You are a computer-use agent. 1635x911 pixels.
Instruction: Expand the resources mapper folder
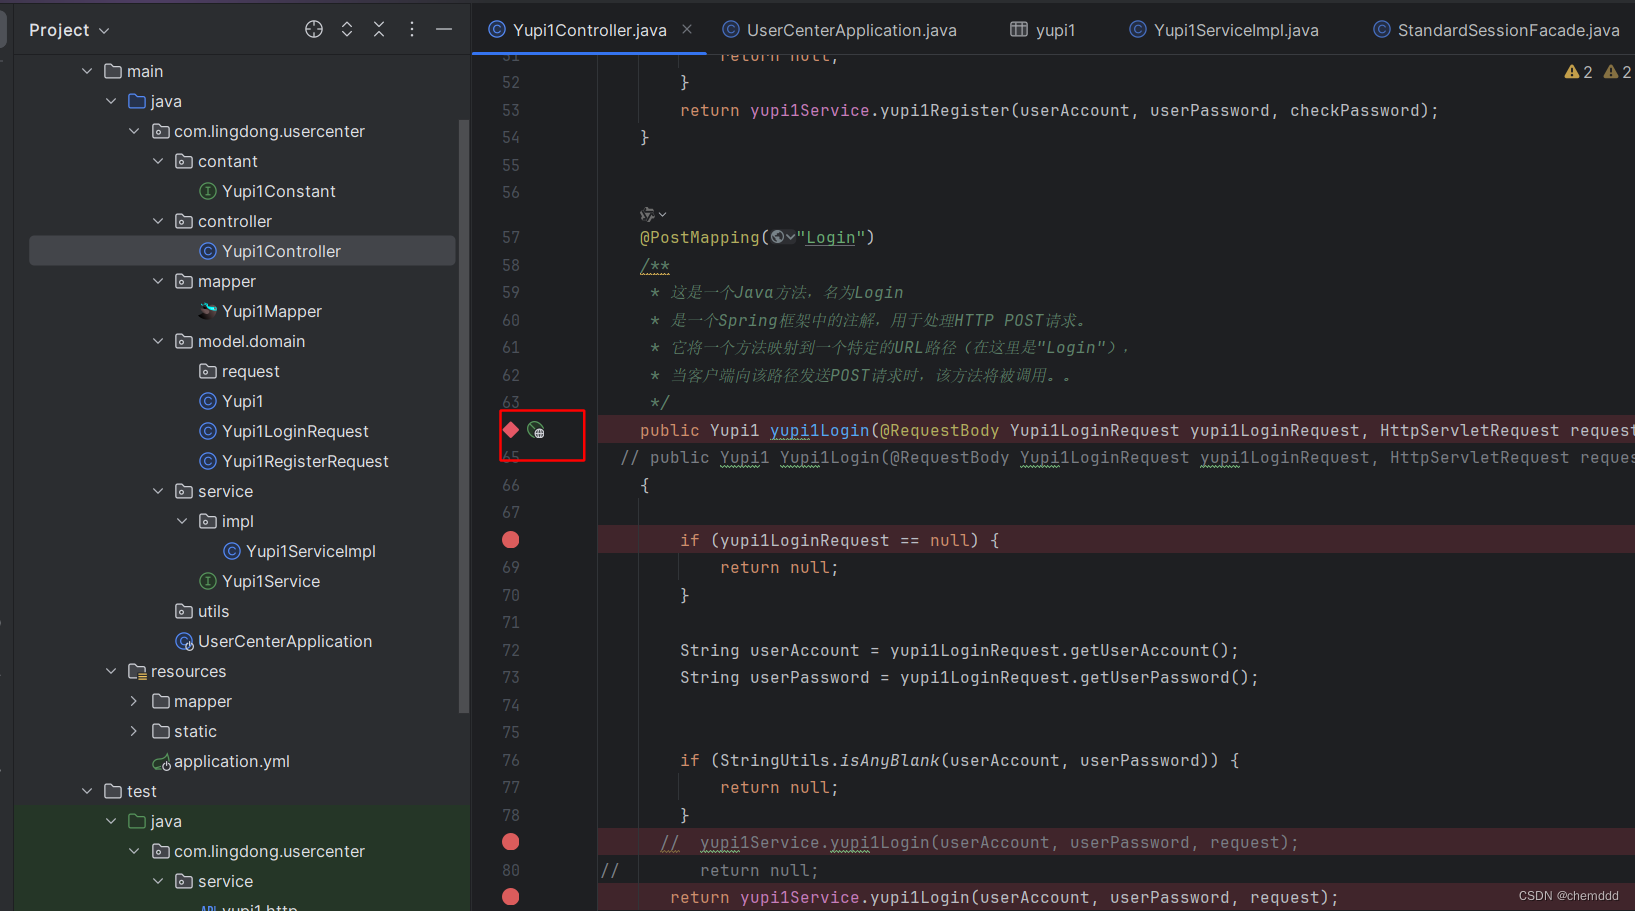(135, 701)
